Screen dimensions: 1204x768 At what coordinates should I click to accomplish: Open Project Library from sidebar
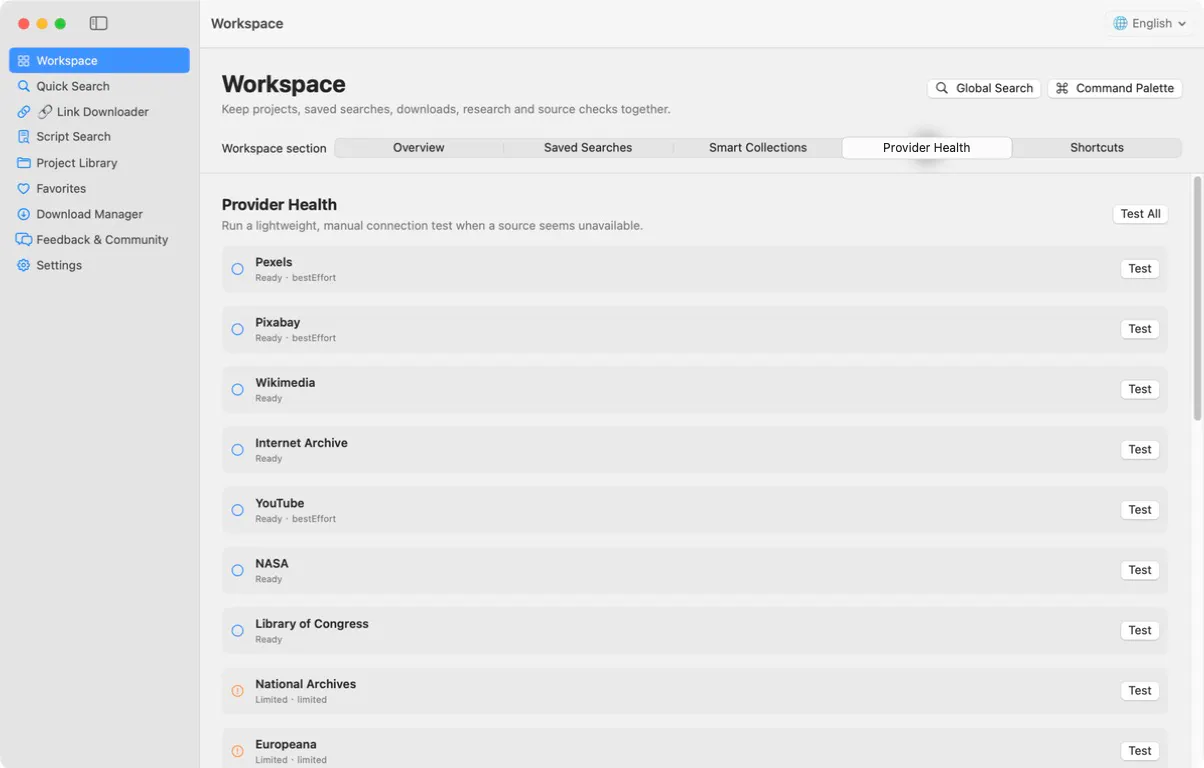[x=99, y=163]
